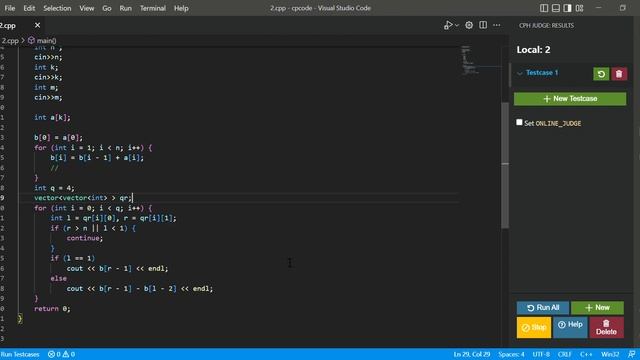
Task: Click the editor vertical scrollbar thumb
Action: pyautogui.click(x=505, y=165)
